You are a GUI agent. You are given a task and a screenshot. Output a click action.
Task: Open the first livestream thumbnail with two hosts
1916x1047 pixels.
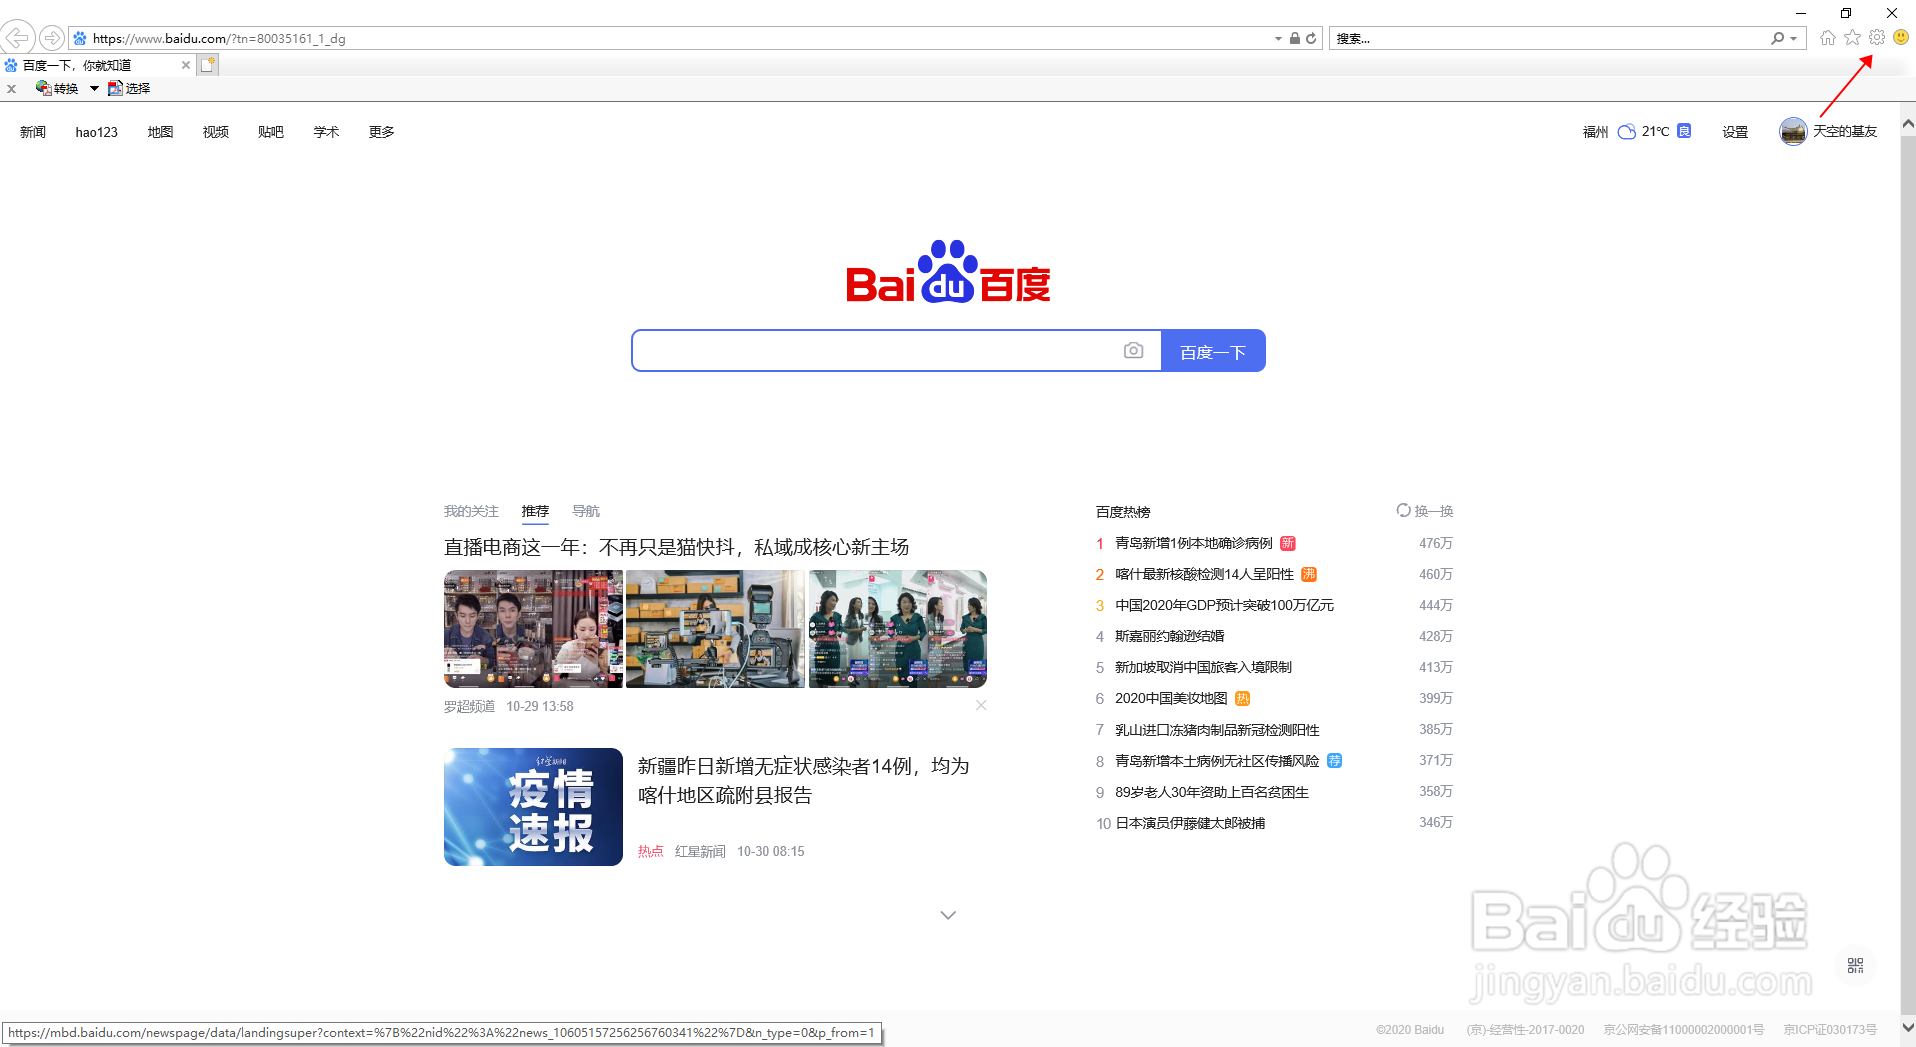(x=533, y=629)
